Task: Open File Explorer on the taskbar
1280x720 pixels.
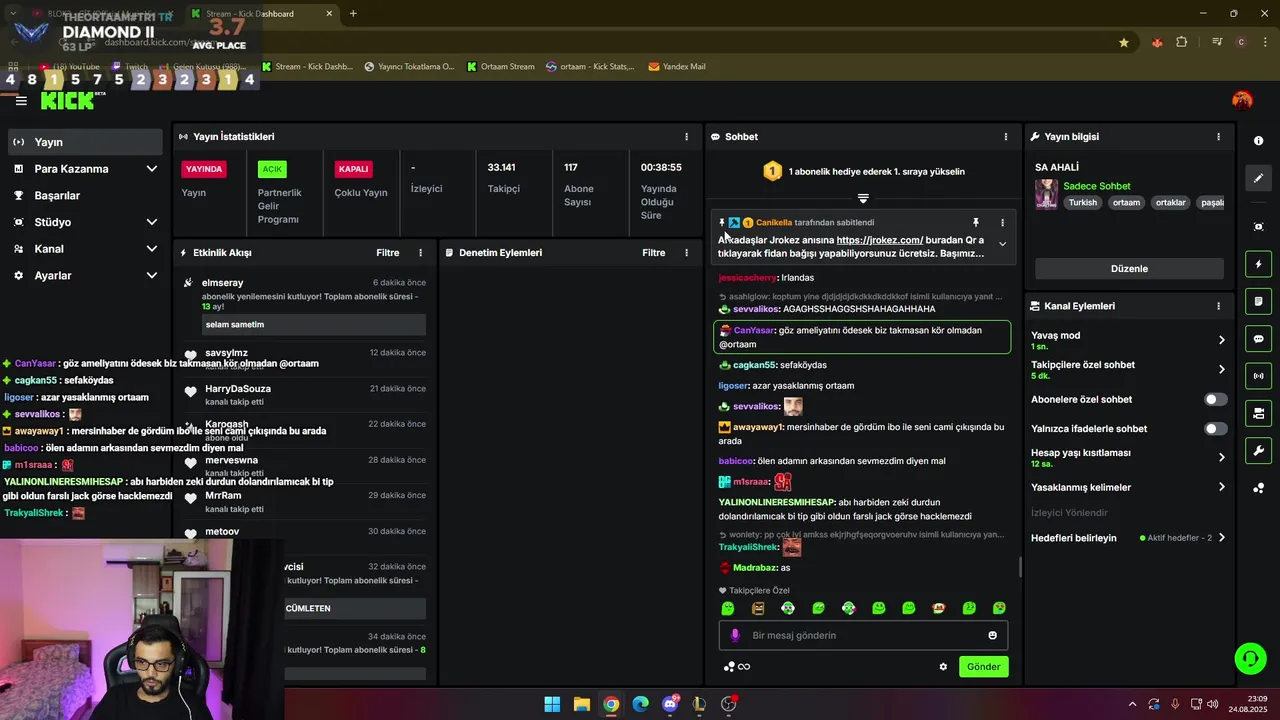Action: coord(581,704)
